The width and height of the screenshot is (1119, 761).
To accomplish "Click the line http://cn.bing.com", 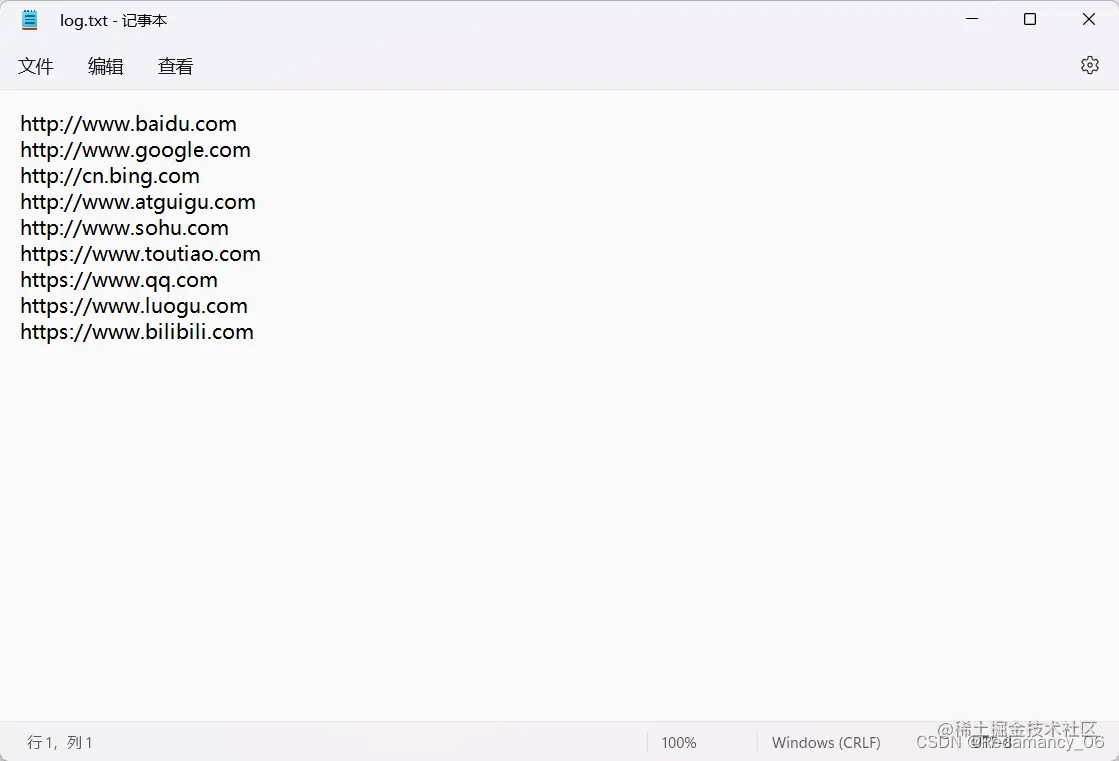I will pos(110,176).
